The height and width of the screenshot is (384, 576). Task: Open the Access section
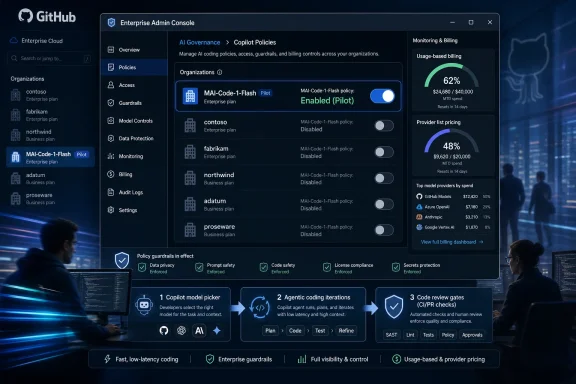point(134,85)
